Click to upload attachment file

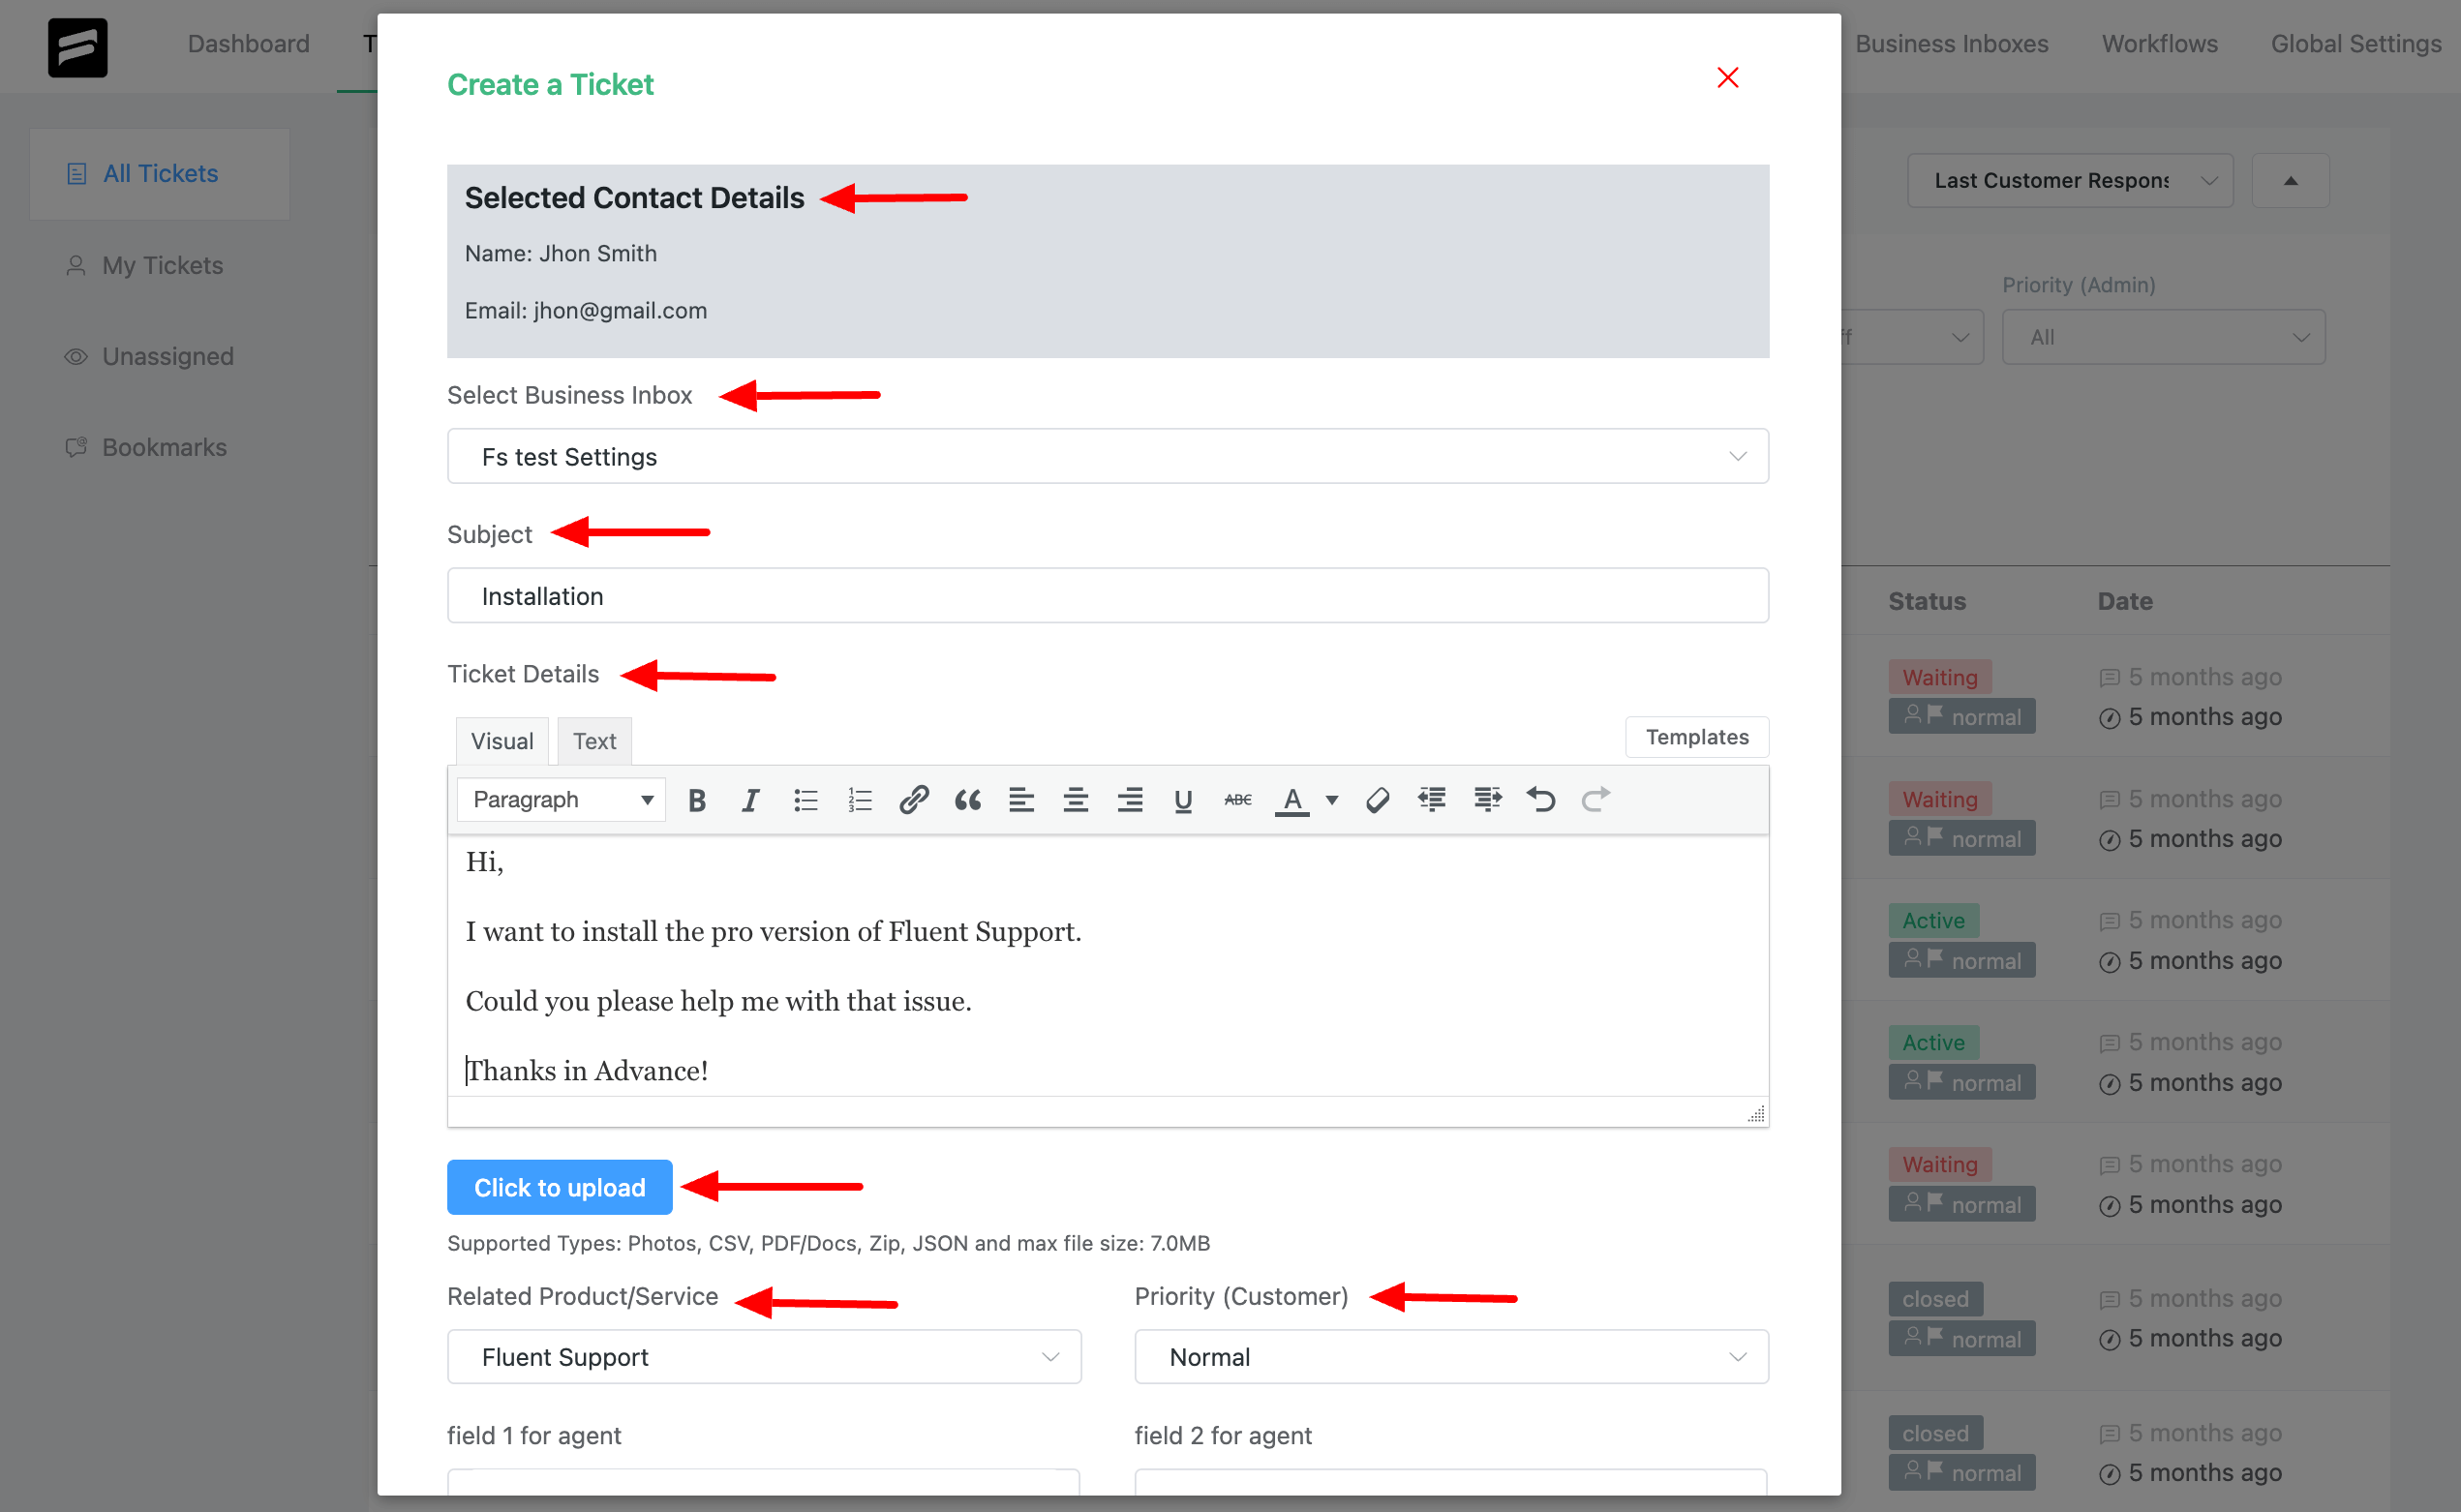[x=559, y=1187]
